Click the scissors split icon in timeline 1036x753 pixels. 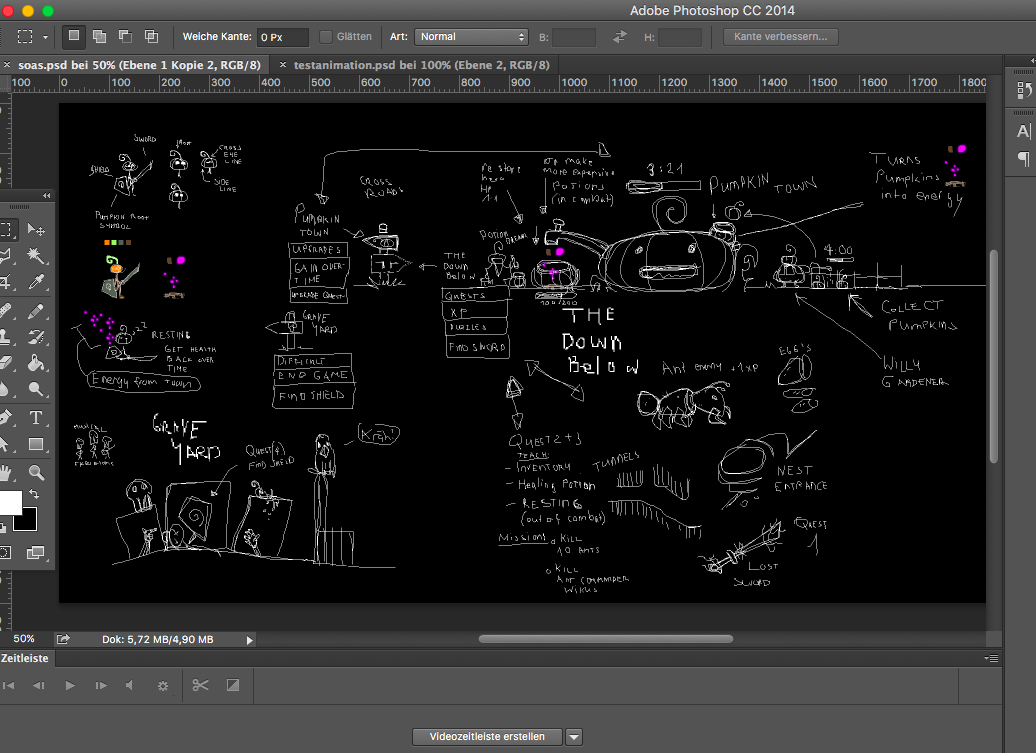point(200,685)
